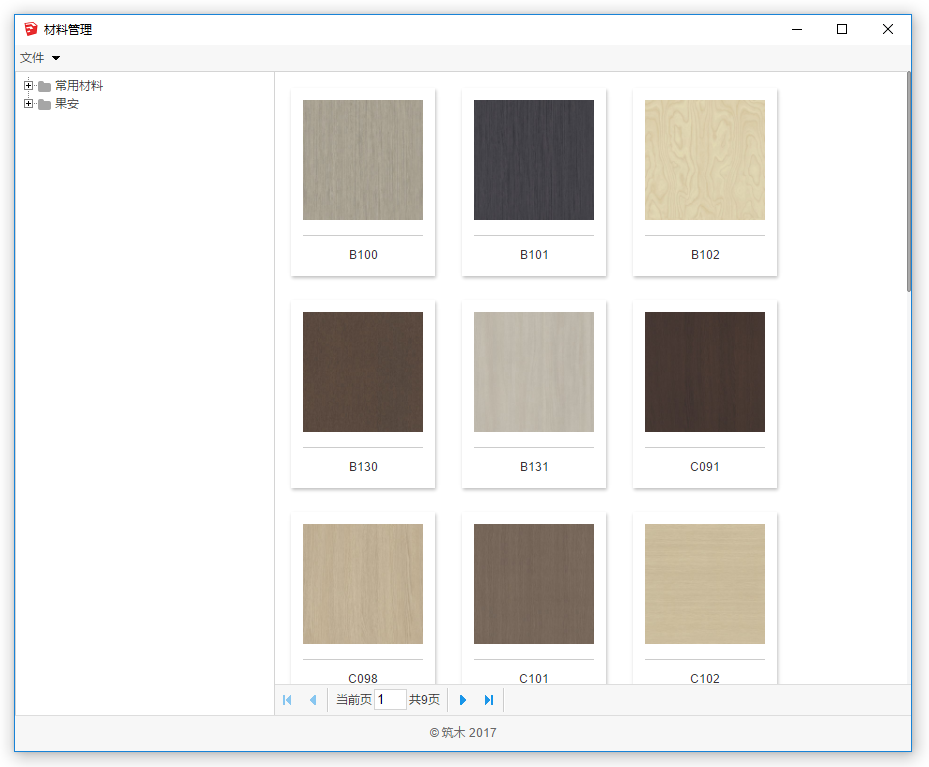Expand the 常用材料 tree node
The image size is (929, 767).
tap(28, 86)
